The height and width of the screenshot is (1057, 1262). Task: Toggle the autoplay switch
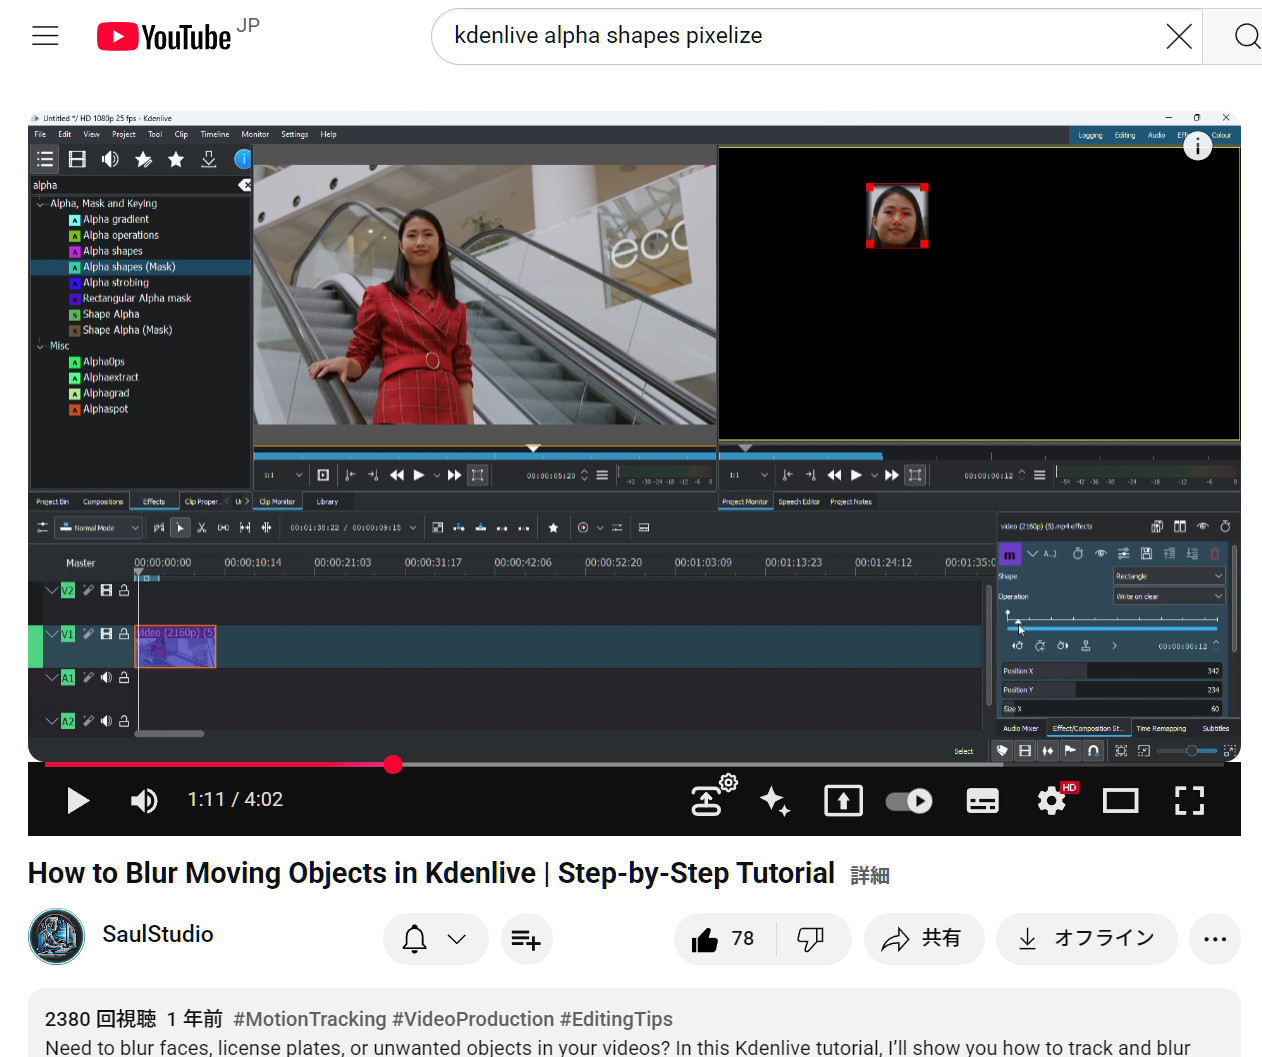coord(909,801)
